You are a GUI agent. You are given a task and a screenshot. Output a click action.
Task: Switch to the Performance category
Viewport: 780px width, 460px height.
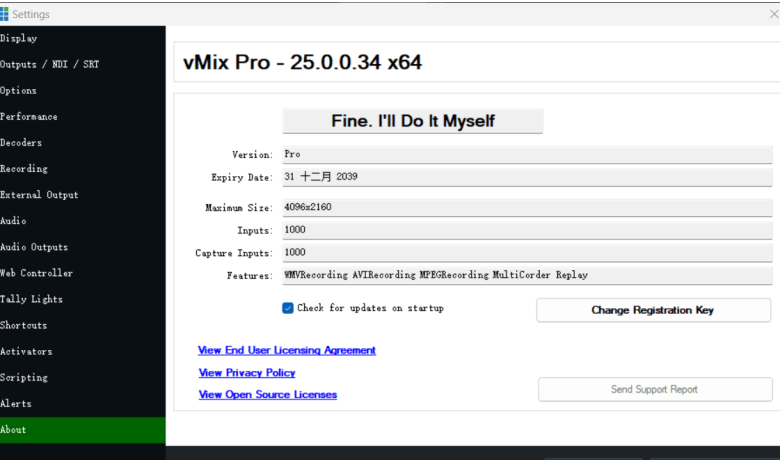tap(83, 117)
